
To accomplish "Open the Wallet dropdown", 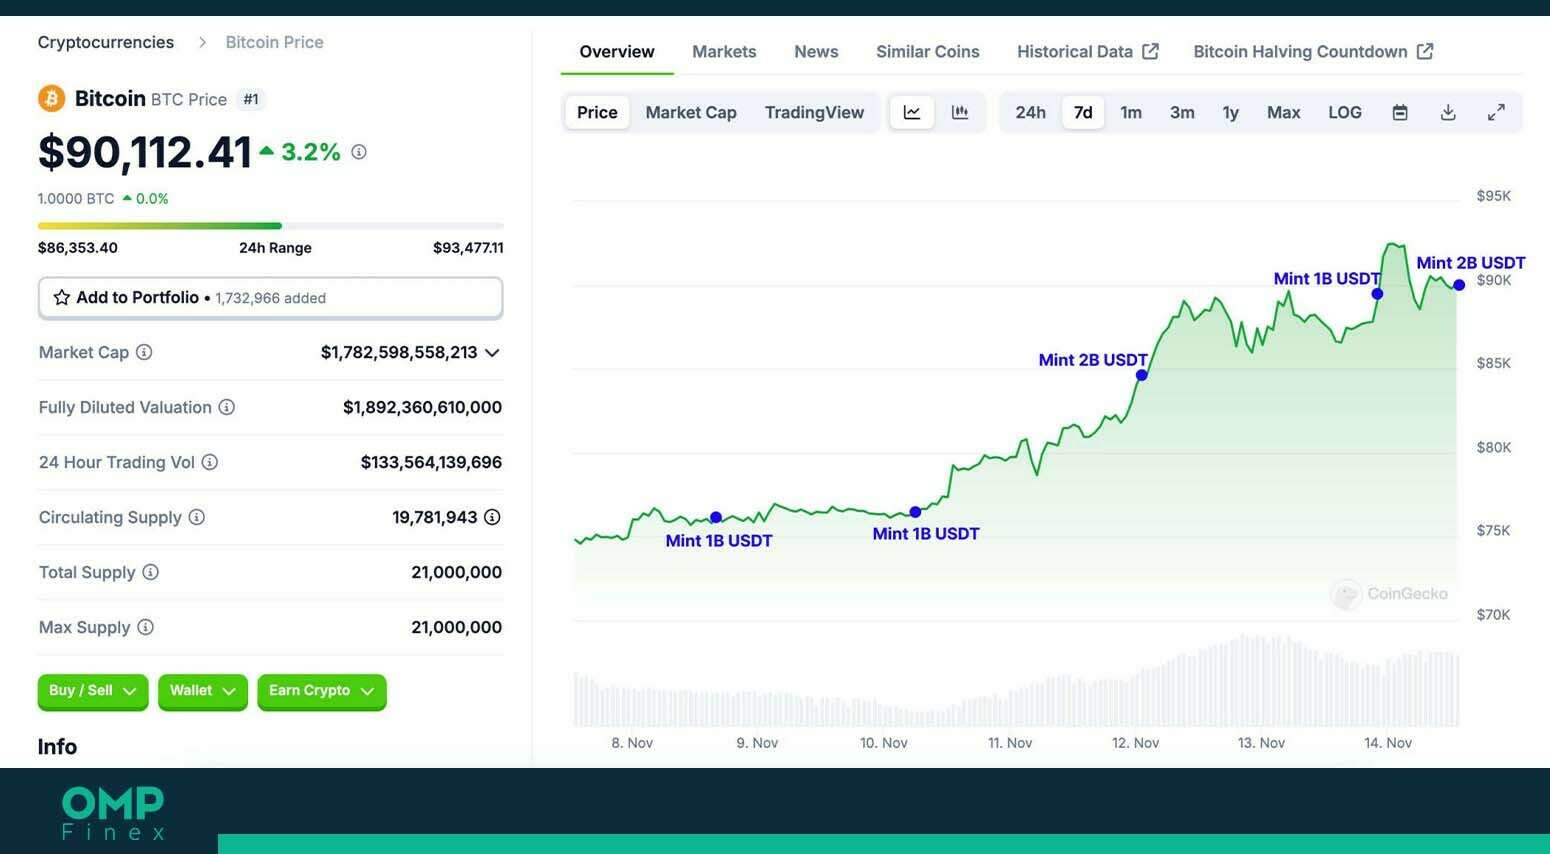I will click(203, 691).
